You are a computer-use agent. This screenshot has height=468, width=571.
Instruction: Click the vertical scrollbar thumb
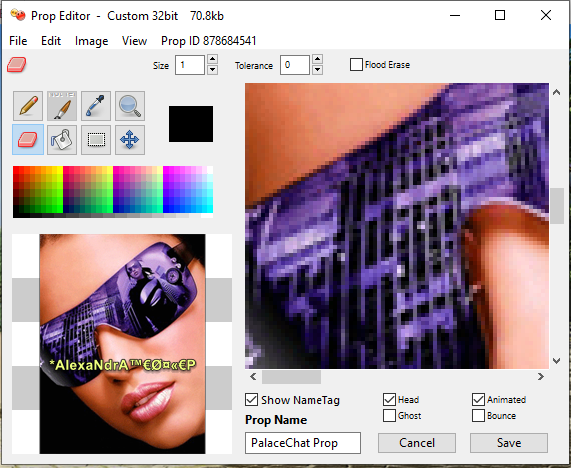click(557, 206)
